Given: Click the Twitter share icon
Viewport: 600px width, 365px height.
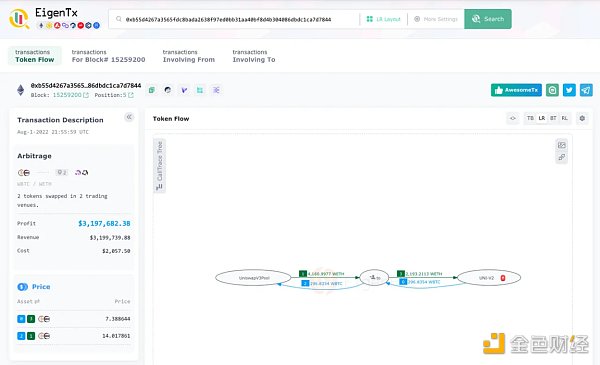Looking at the screenshot, I should click(x=569, y=90).
